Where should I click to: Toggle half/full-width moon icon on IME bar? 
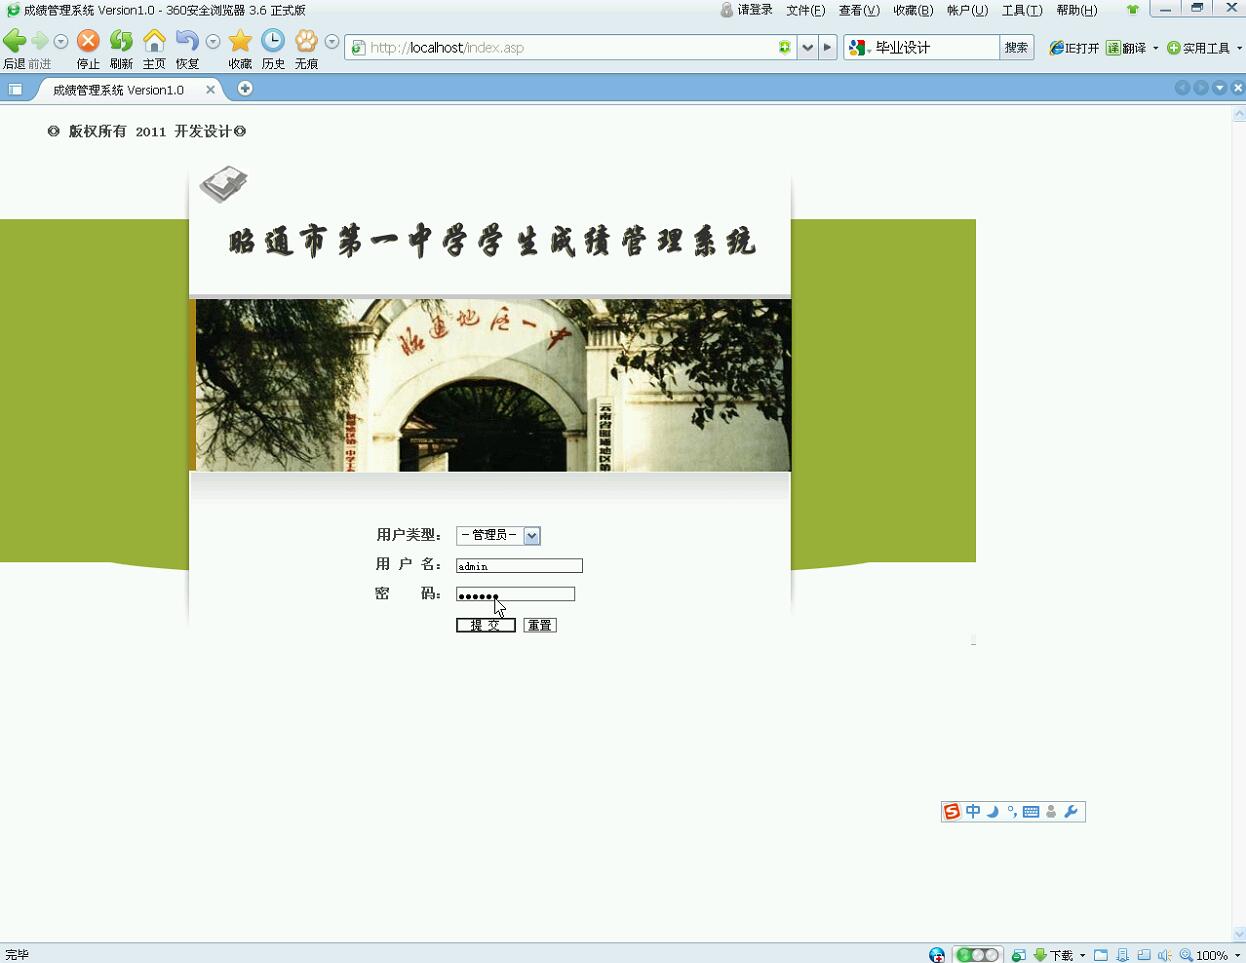click(x=993, y=812)
